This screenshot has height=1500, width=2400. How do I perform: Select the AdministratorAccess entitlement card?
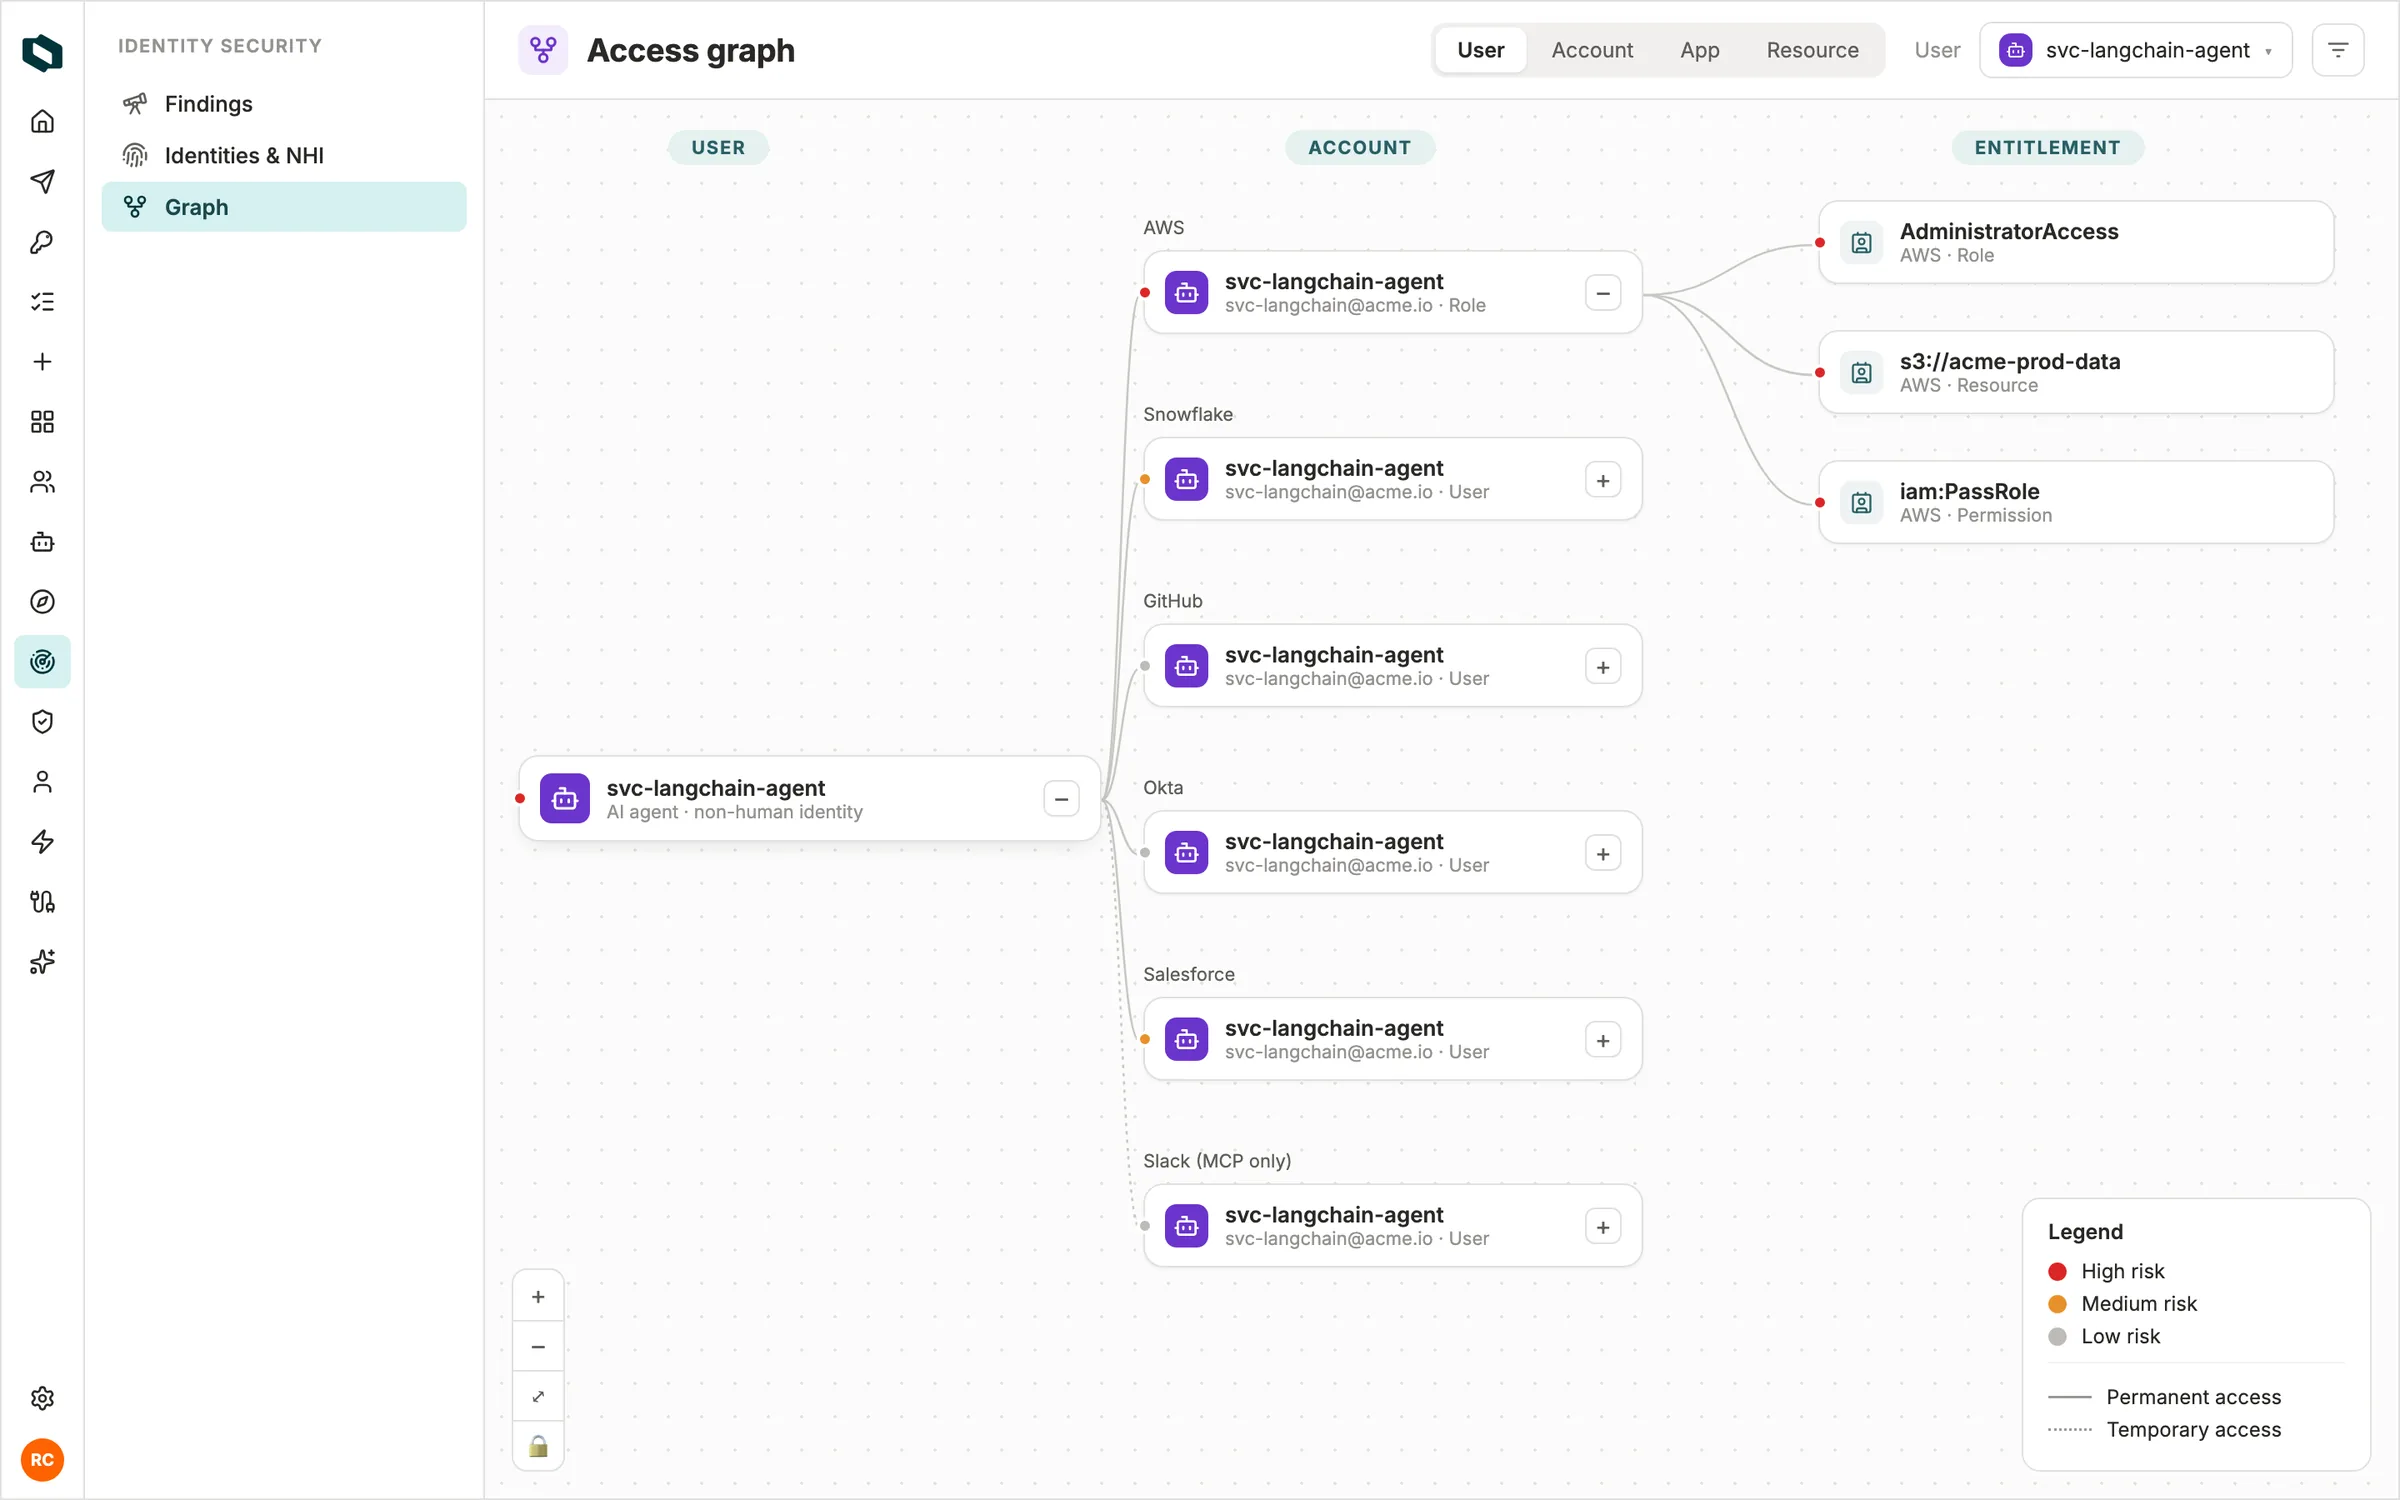[x=2076, y=242]
